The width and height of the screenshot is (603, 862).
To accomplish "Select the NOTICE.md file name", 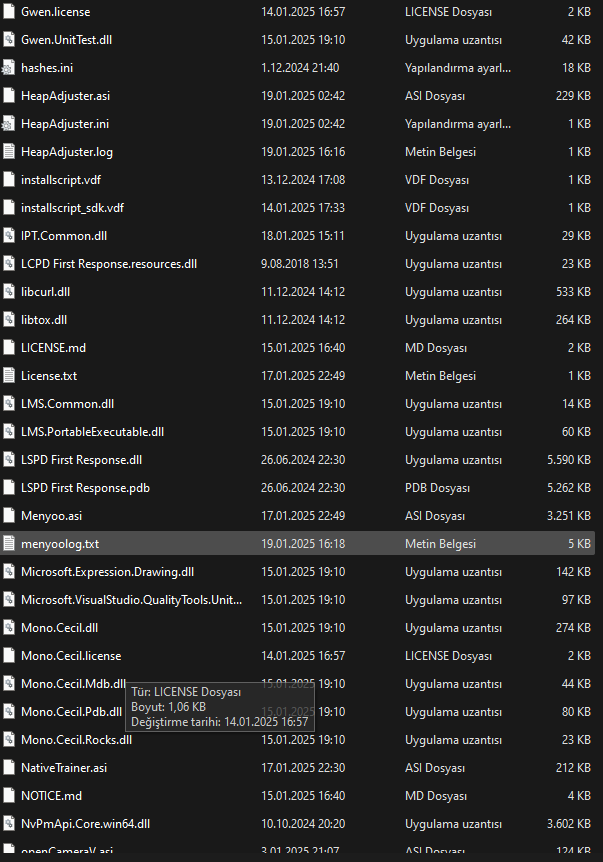I will coord(51,796).
